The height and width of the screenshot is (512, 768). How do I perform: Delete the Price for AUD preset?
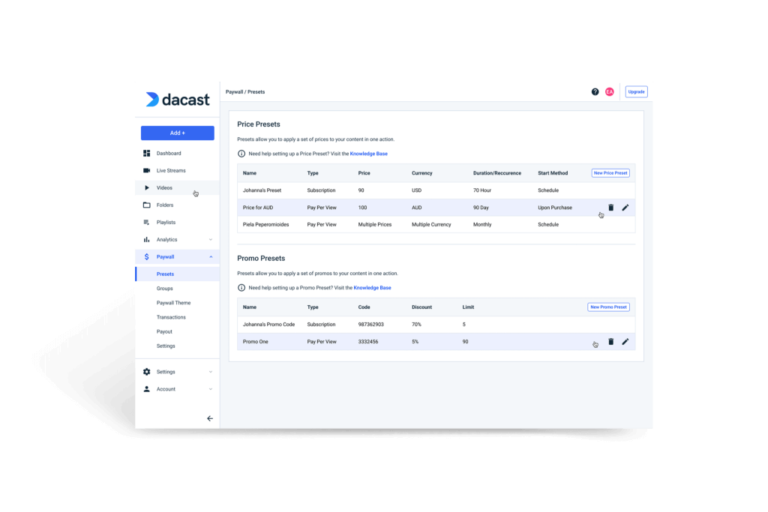[x=611, y=207]
